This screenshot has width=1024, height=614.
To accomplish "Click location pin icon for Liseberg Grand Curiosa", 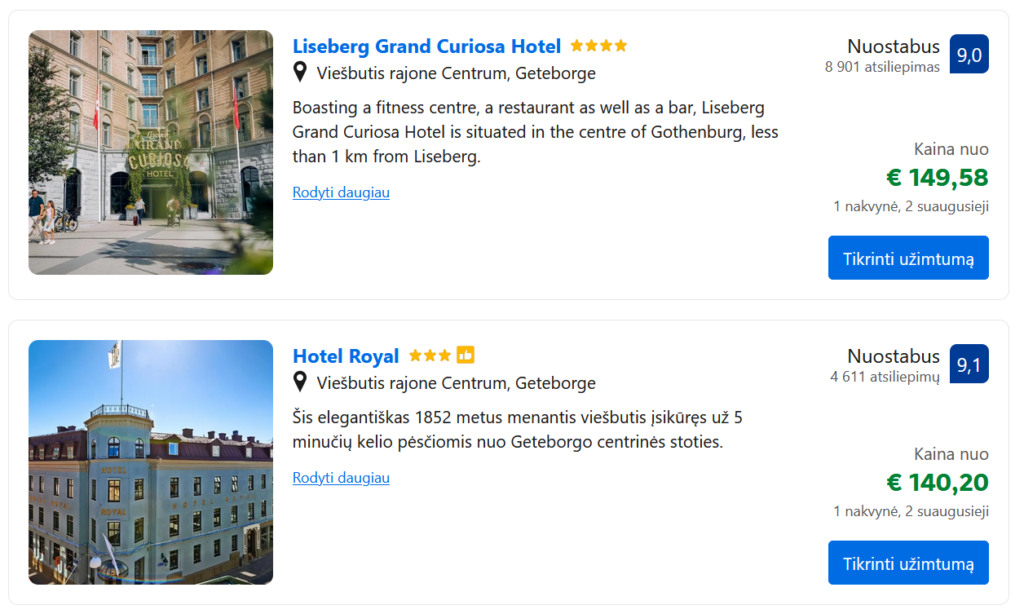I will [300, 73].
